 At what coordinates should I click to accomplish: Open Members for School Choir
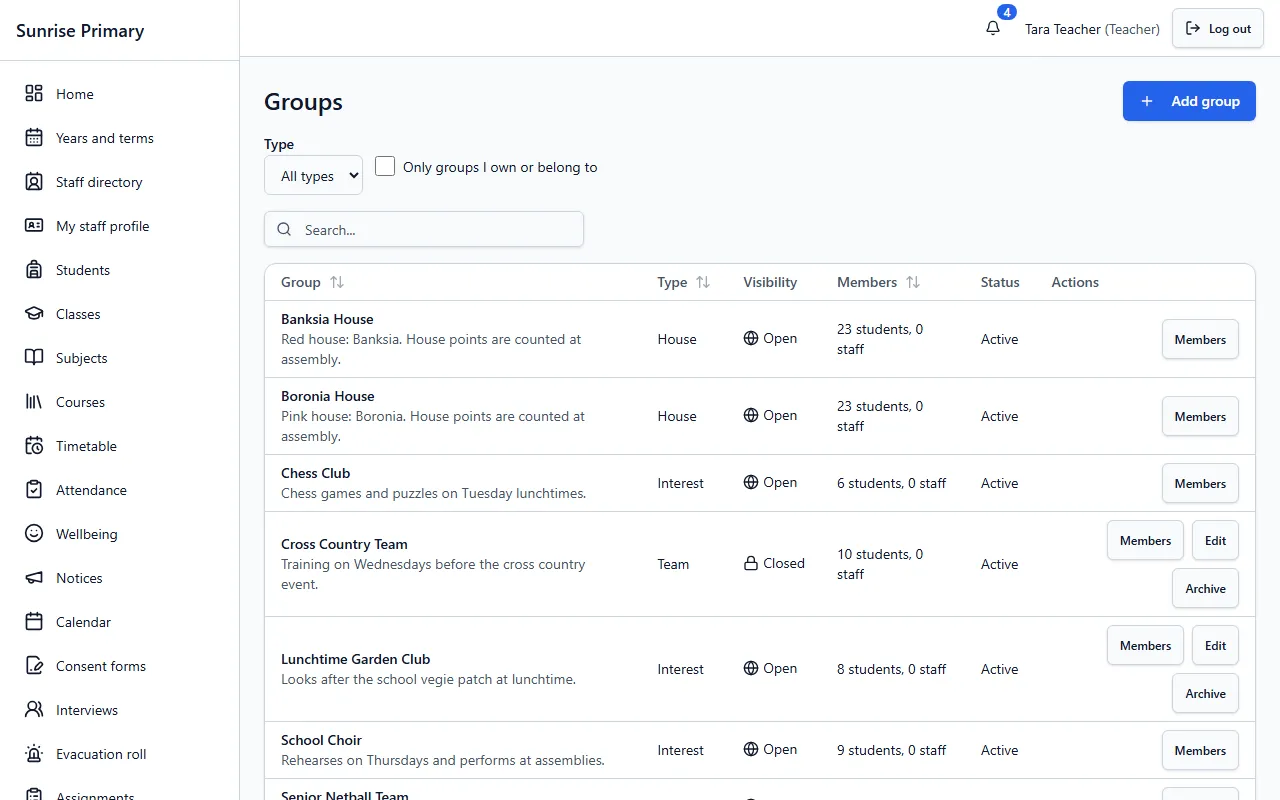(x=1200, y=750)
